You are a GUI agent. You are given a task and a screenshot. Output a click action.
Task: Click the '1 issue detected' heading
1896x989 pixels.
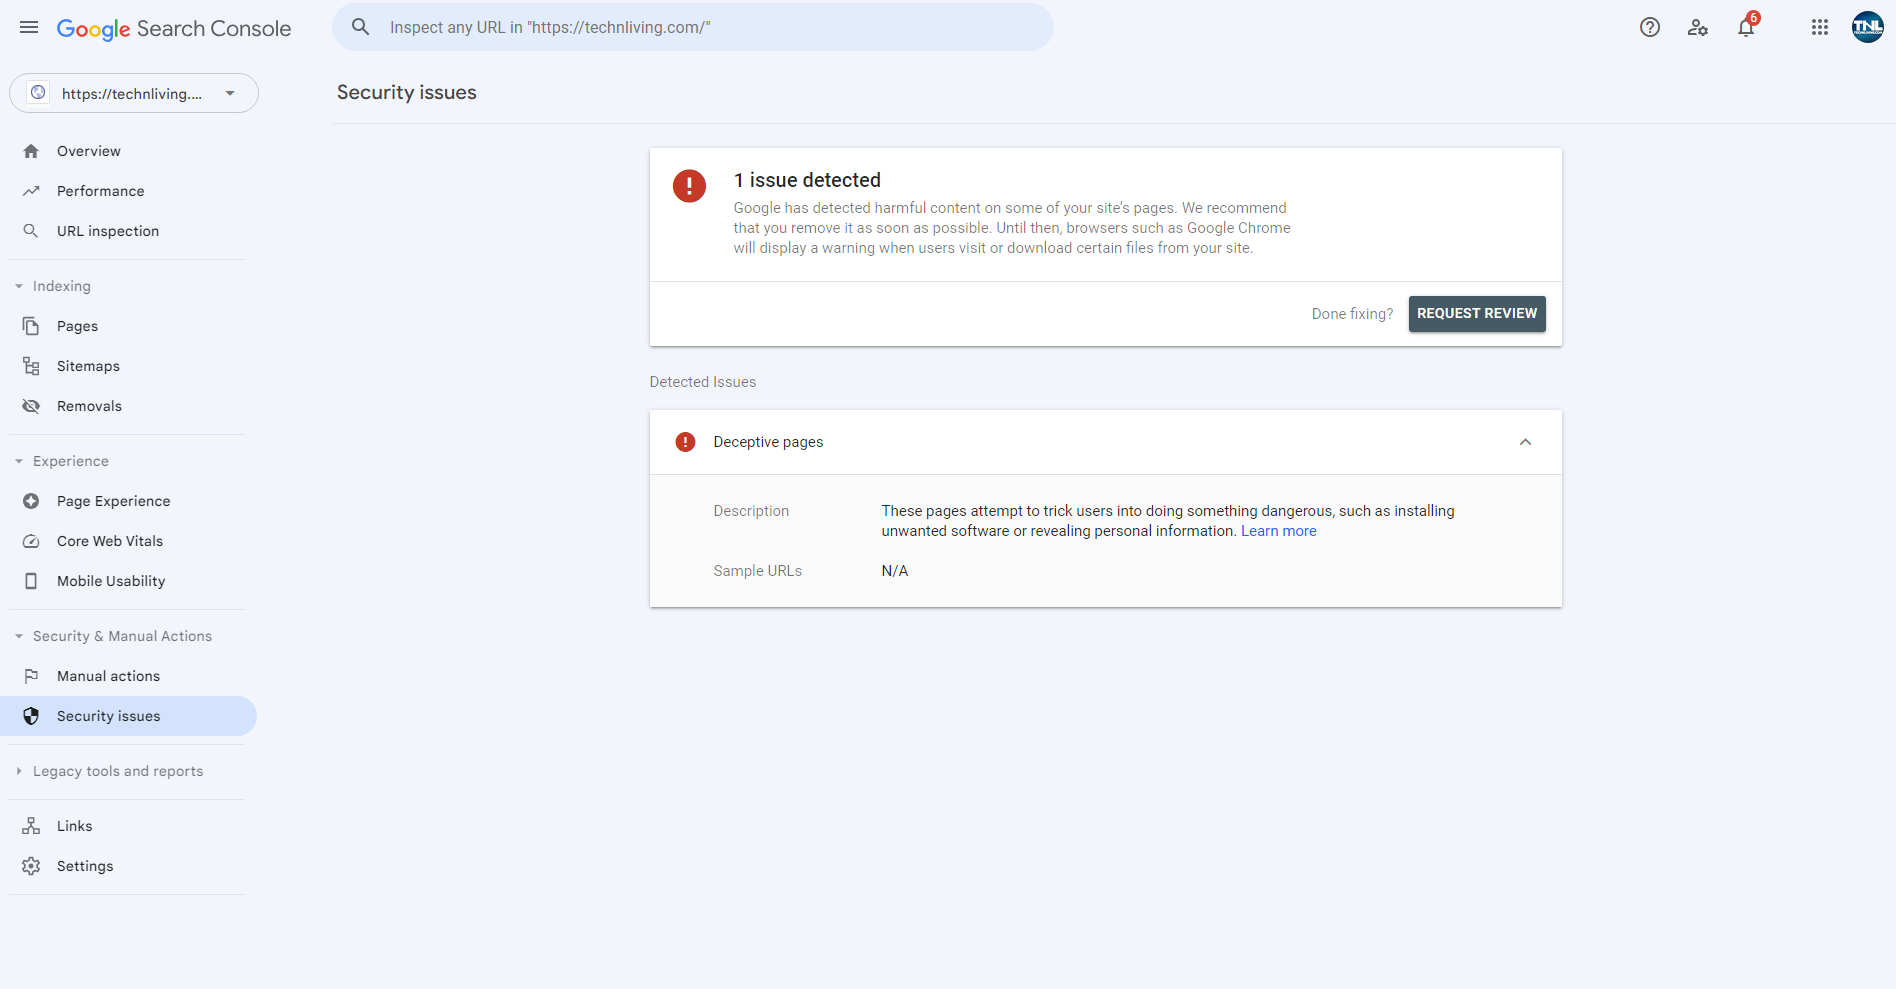point(807,180)
